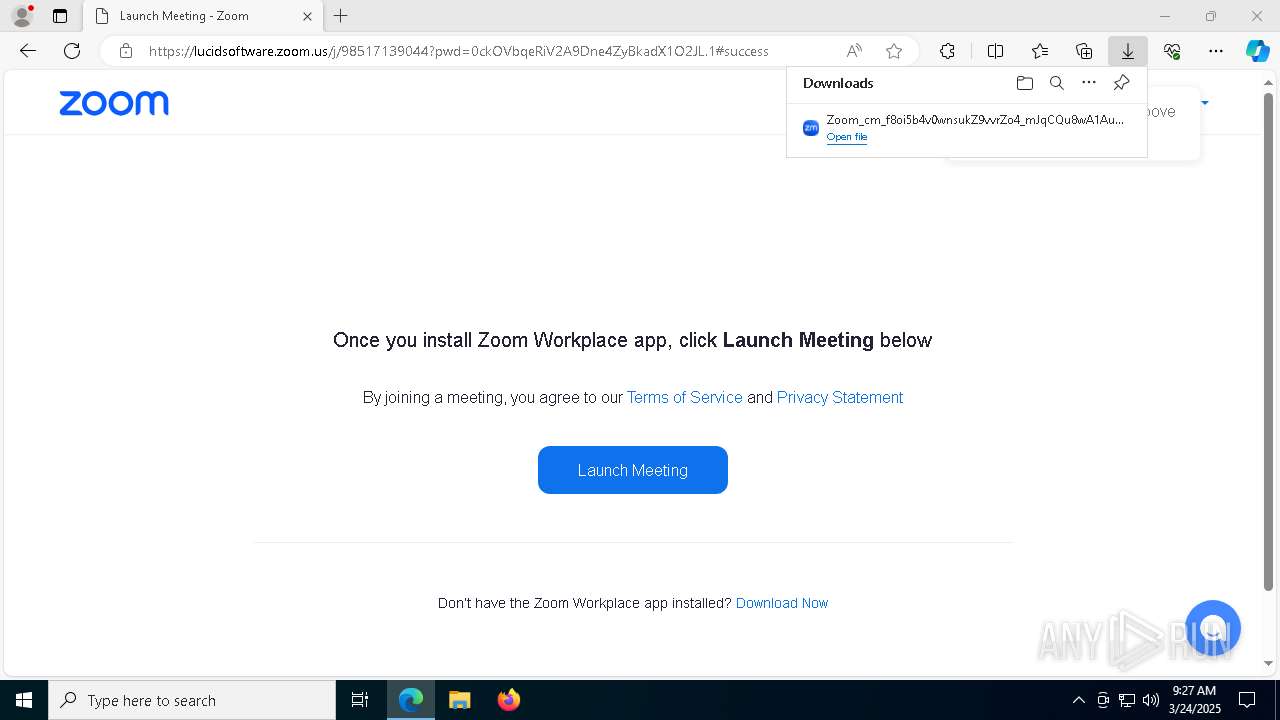Launch Firefox from the taskbar
This screenshot has height=720, width=1280.
click(x=509, y=700)
